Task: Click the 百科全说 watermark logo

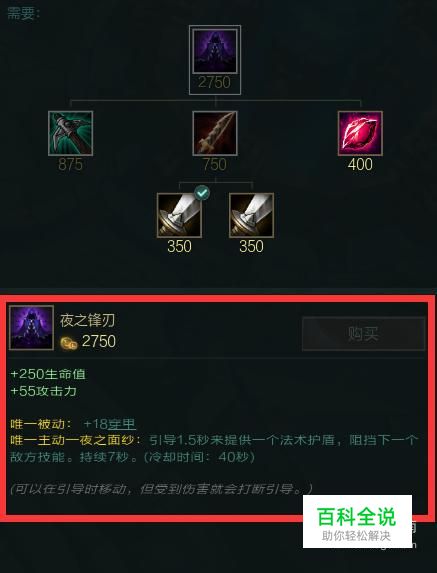Action: (x=357, y=521)
